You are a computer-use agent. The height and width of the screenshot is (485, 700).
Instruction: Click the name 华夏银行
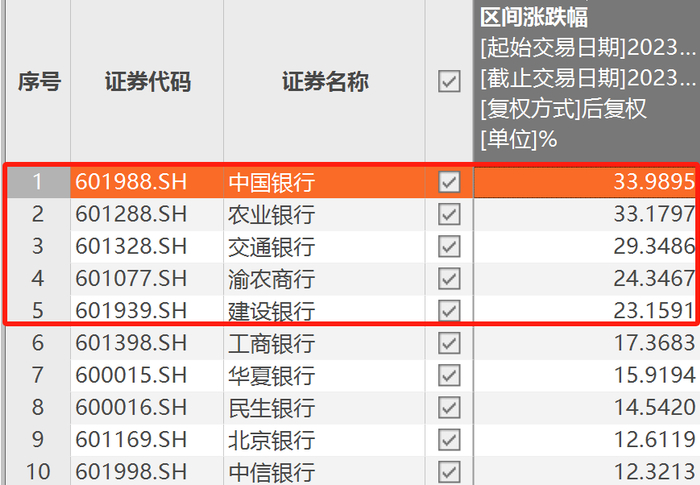(271, 376)
